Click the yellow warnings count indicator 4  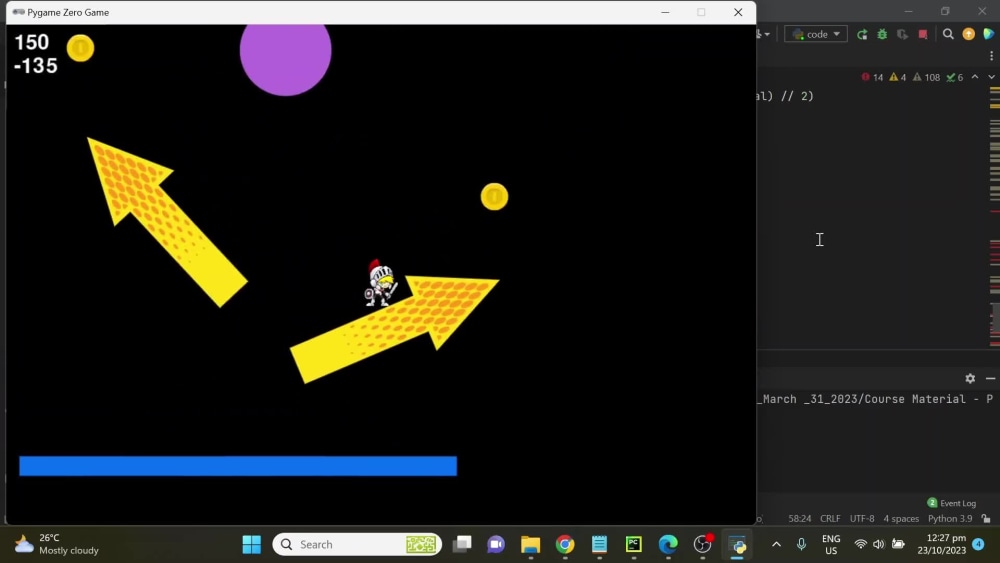[898, 77]
